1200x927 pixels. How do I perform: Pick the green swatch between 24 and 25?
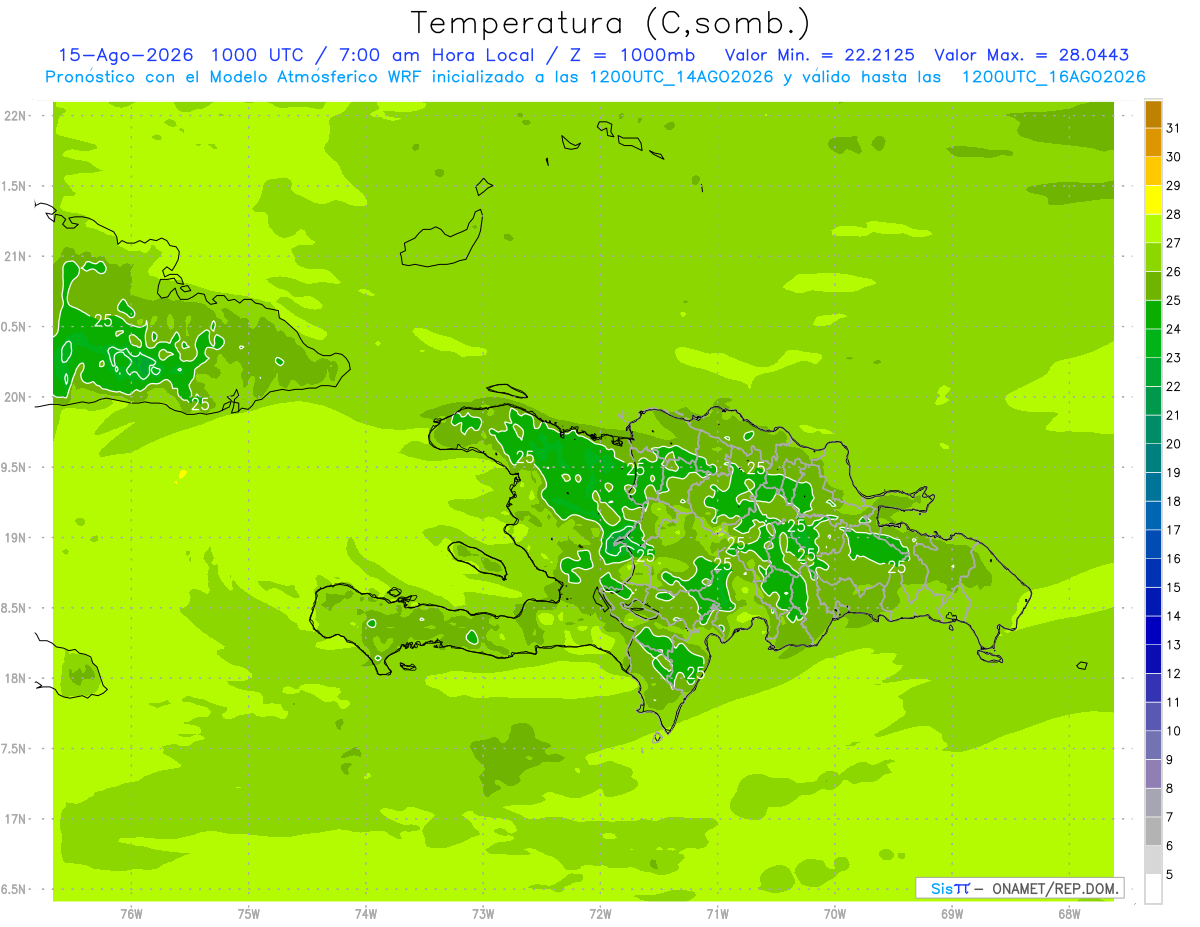1153,315
